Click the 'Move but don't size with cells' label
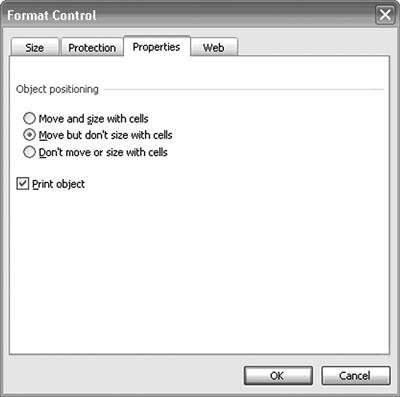The image size is (400, 397). (x=105, y=135)
